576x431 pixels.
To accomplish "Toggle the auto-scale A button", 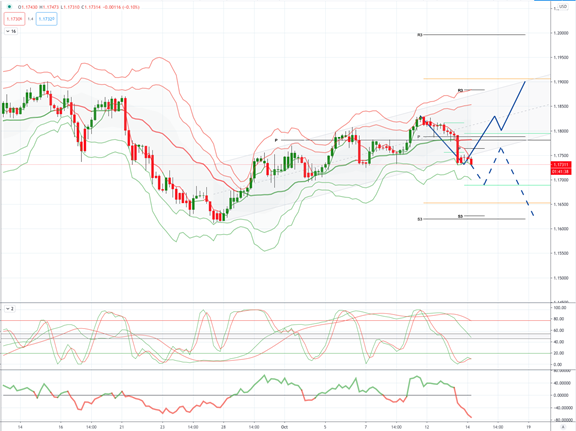I will [564, 427].
